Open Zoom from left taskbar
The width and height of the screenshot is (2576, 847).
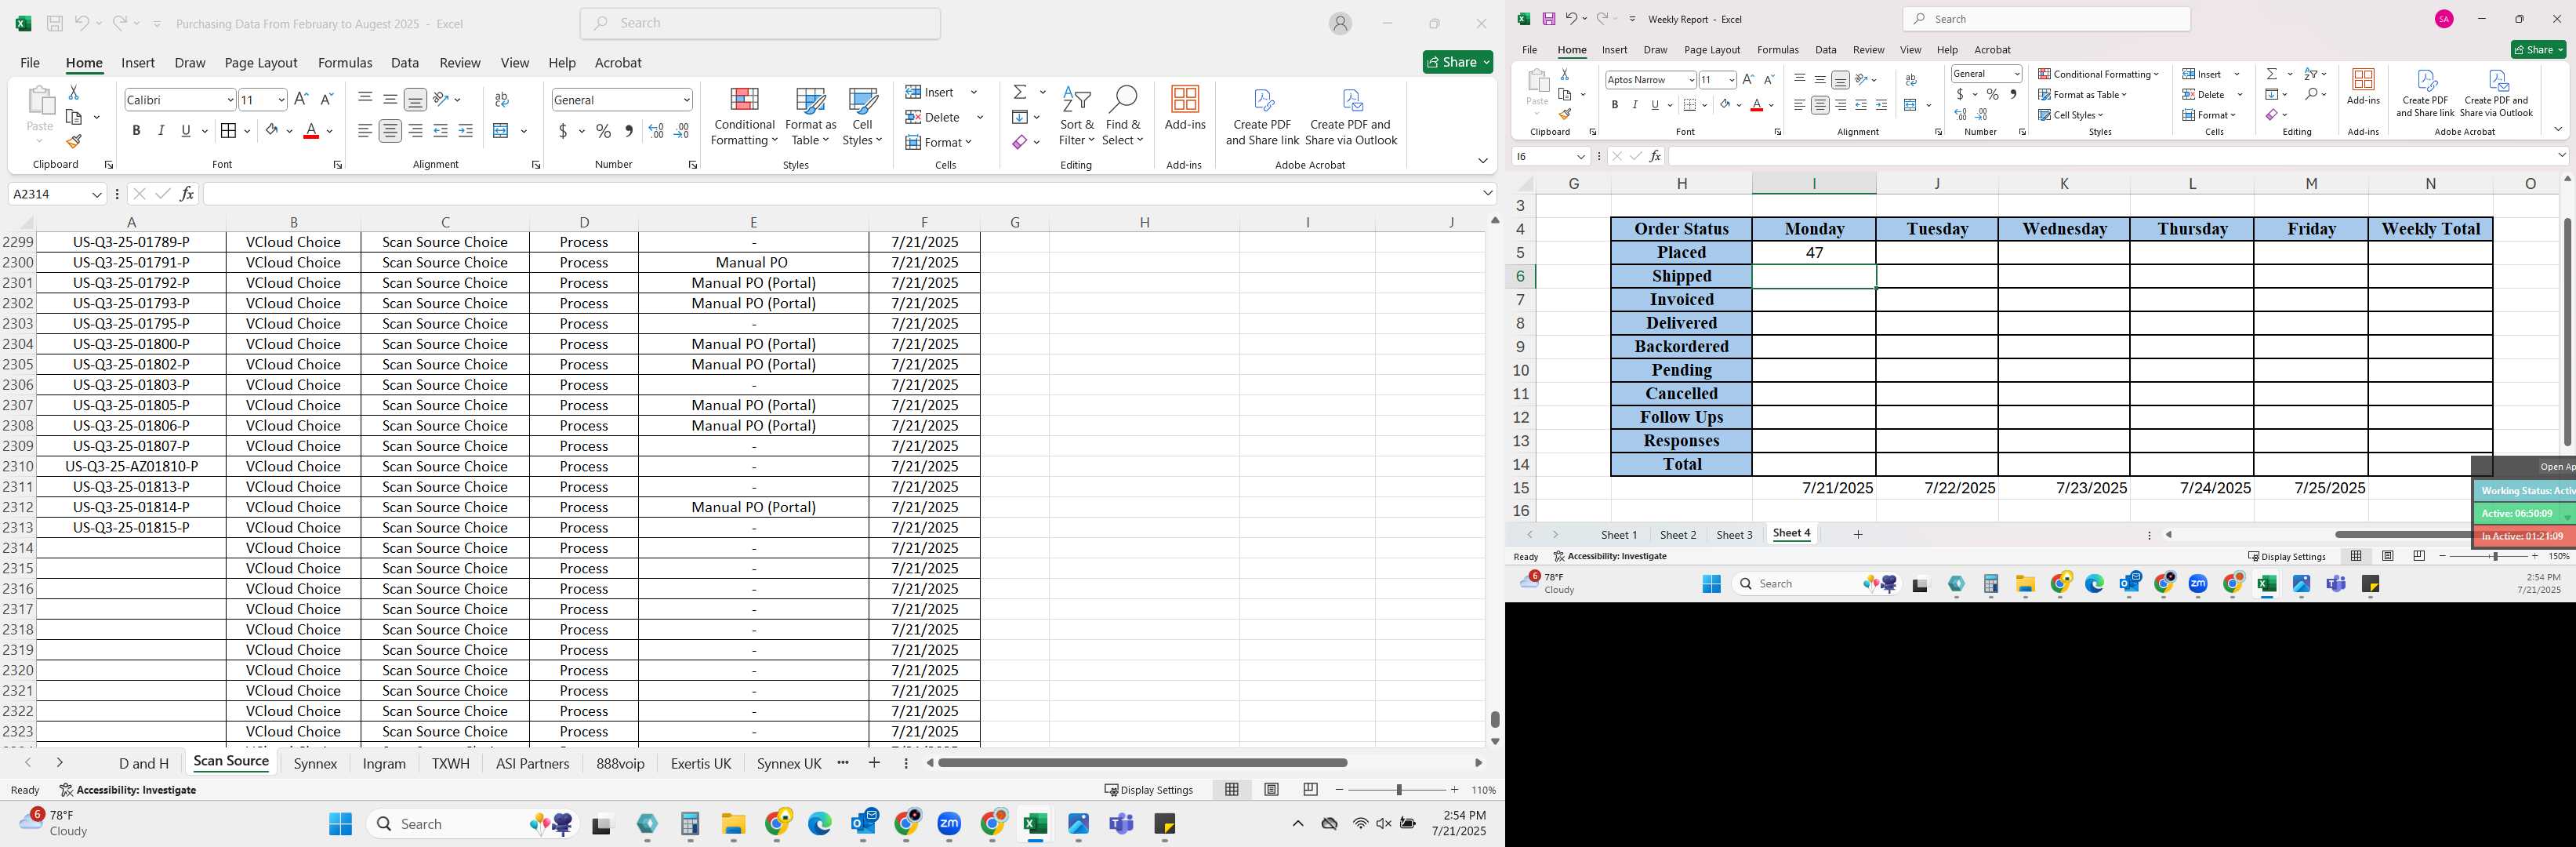[x=949, y=824]
